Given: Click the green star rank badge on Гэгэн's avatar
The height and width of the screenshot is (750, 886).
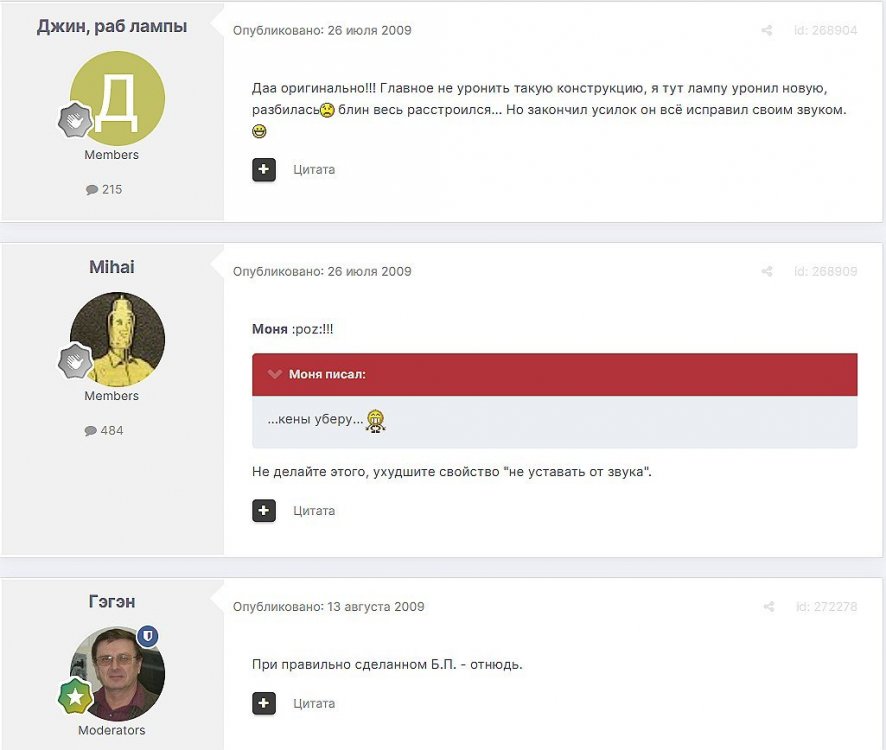Looking at the screenshot, I should 75,696.
